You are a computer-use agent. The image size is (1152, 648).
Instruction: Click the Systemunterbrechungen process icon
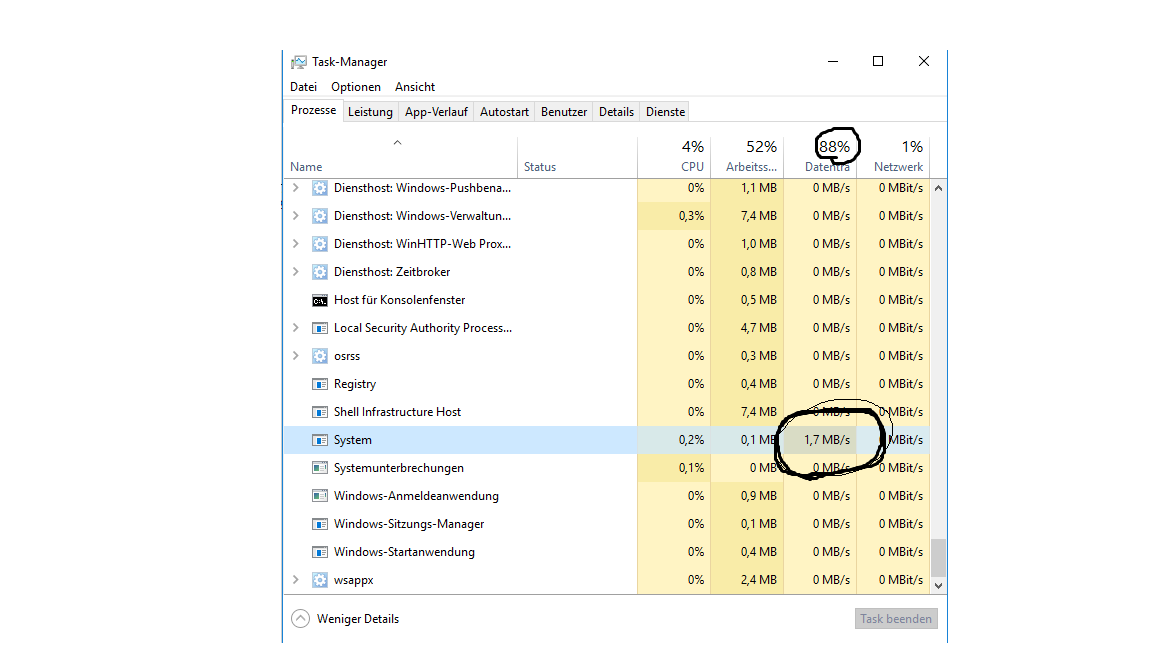tap(320, 468)
